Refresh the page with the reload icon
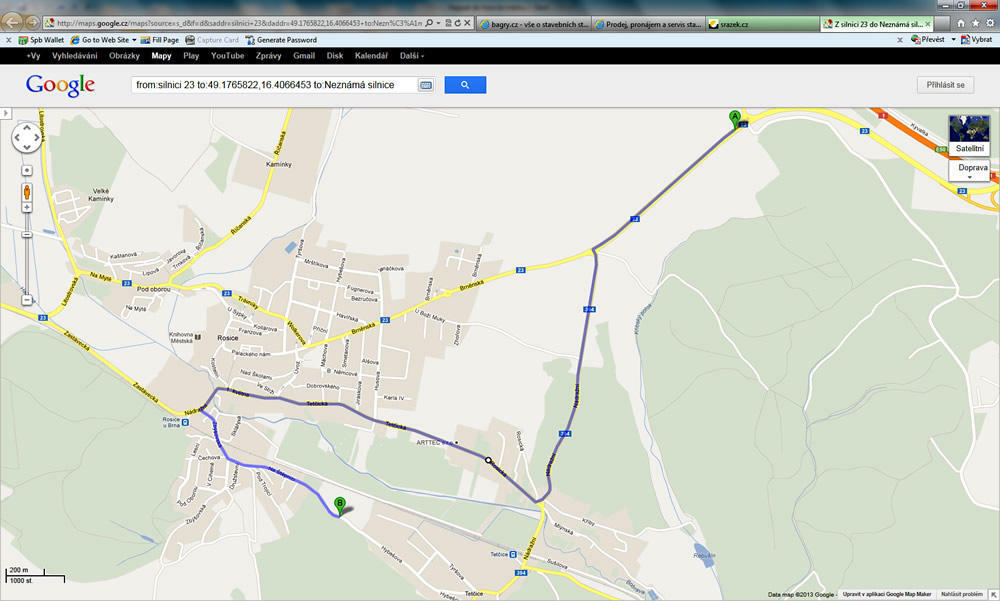Viewport: 1000px width, 601px height. [x=458, y=23]
